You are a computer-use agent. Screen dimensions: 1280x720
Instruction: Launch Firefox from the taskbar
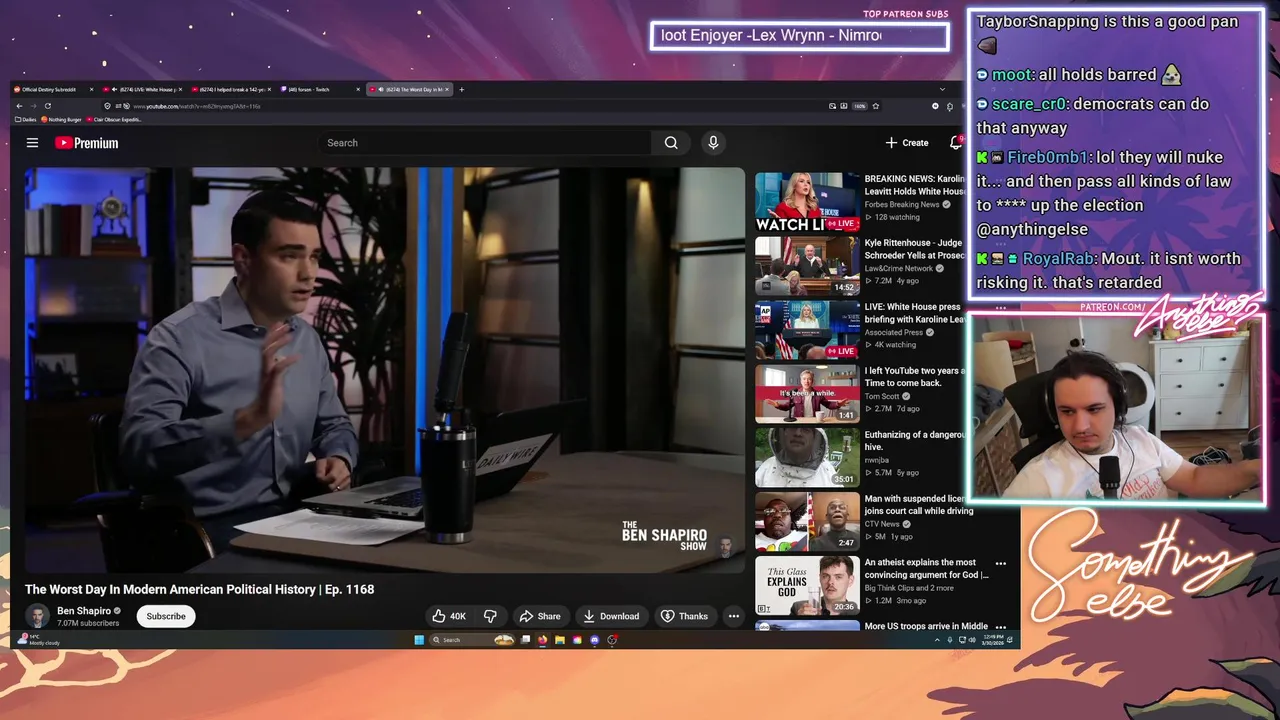542,640
